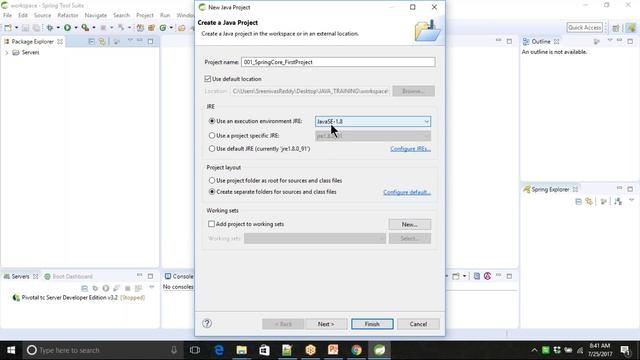640x360 pixels.
Task: Click the dialog help question mark icon
Action: coord(207,323)
